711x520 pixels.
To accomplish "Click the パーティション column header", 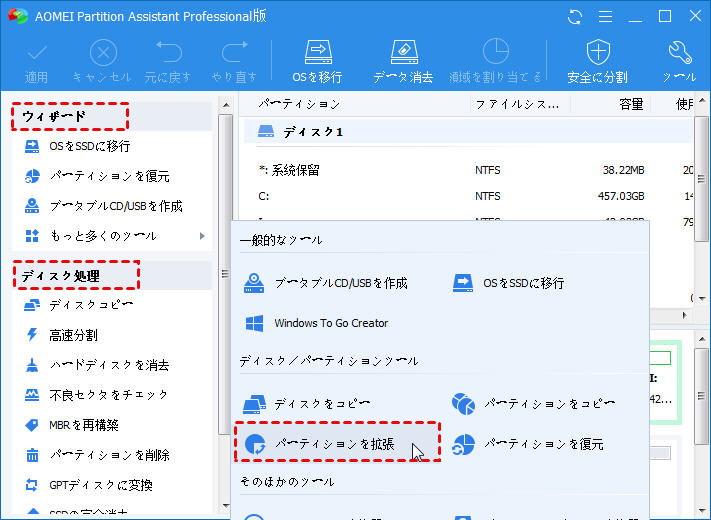I will coord(299,104).
